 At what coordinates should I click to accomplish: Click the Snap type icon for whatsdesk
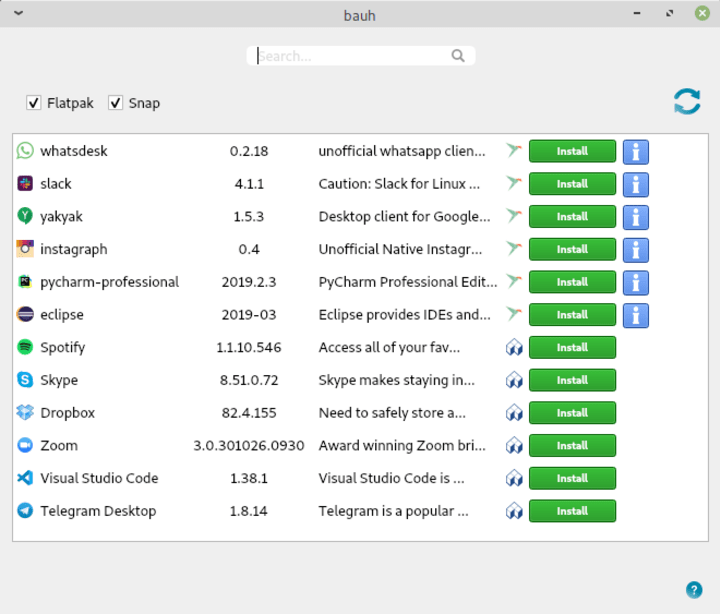click(514, 150)
